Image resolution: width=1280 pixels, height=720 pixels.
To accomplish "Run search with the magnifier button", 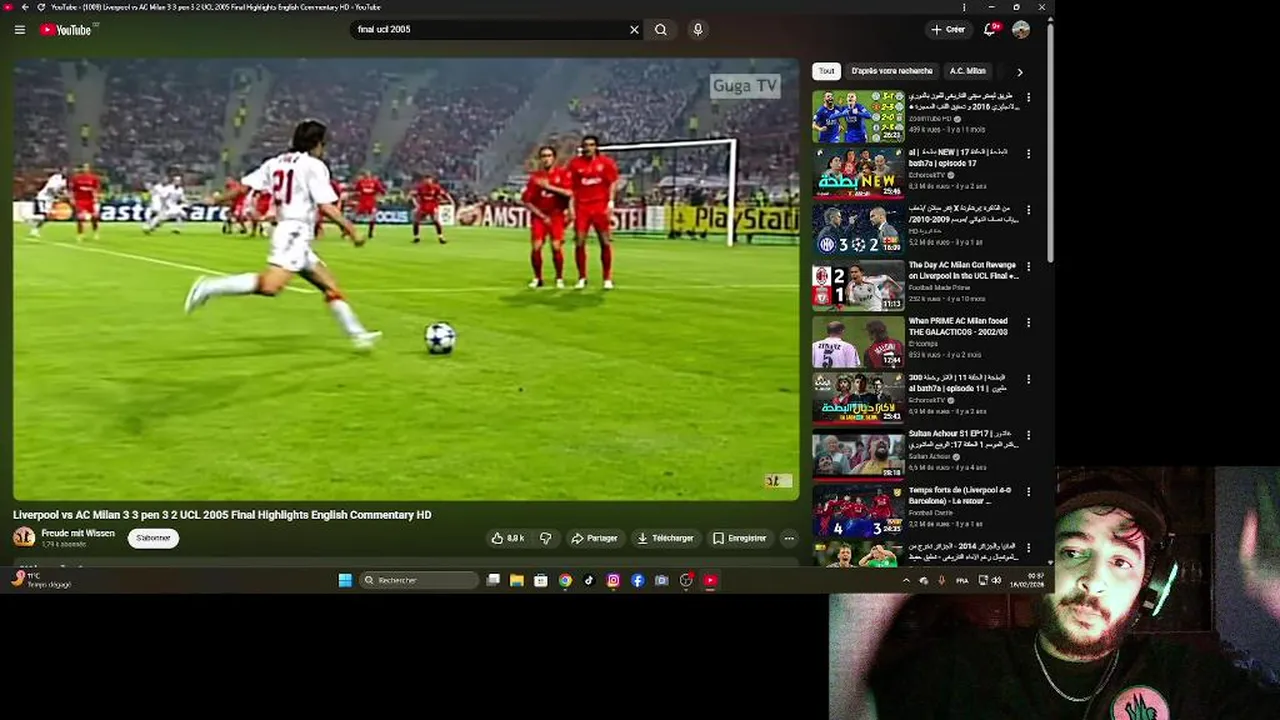I will coord(661,30).
